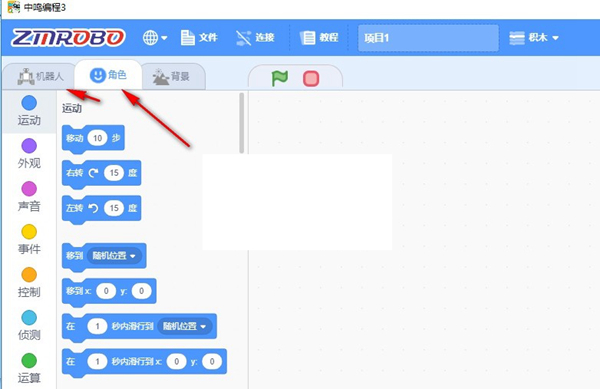Click the block palette scrollbar
Screen dimensions: 600x389
pyautogui.click(x=241, y=123)
